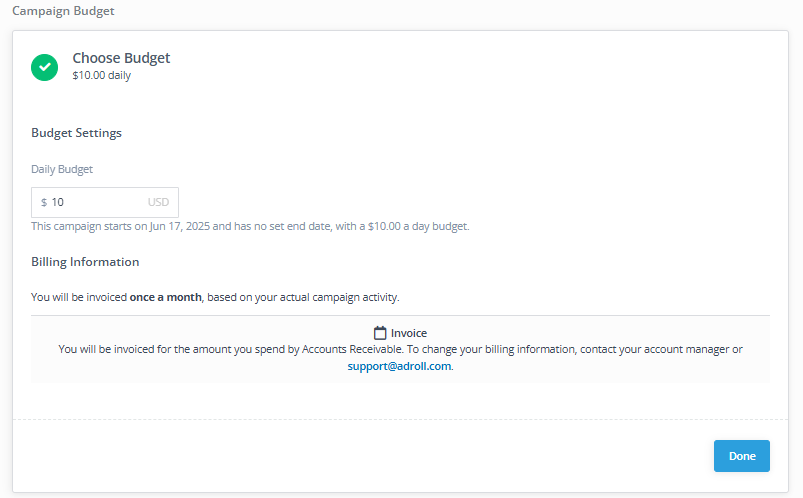Viewport: 803px width, 498px height.
Task: Click the "10" value in budget field
Action: pyautogui.click(x=58, y=202)
